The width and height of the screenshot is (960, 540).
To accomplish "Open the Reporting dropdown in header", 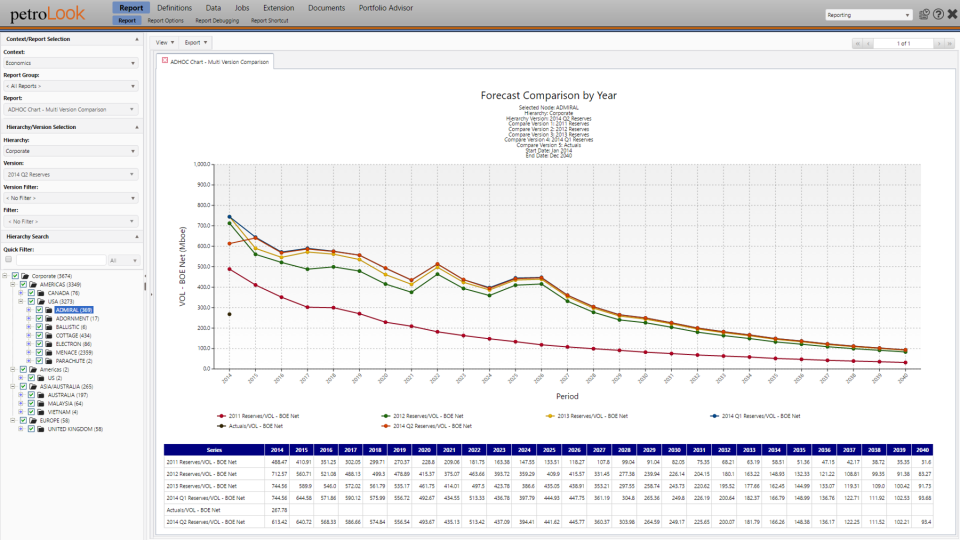I will pyautogui.click(x=868, y=15).
